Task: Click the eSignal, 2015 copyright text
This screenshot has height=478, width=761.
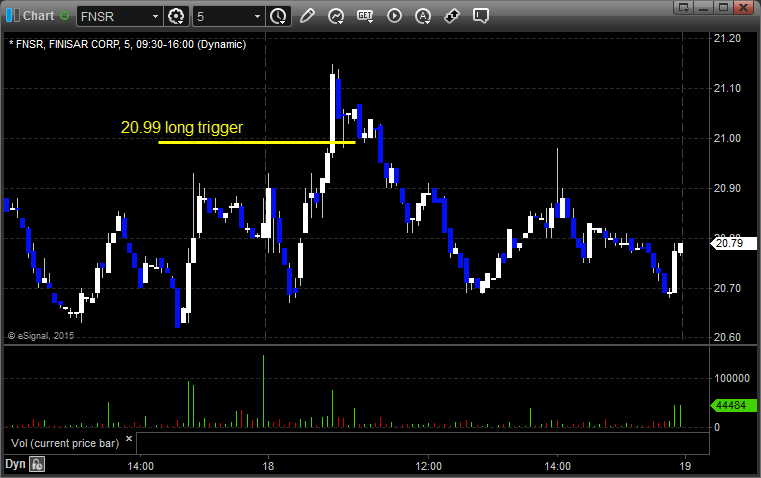Action: [41, 335]
